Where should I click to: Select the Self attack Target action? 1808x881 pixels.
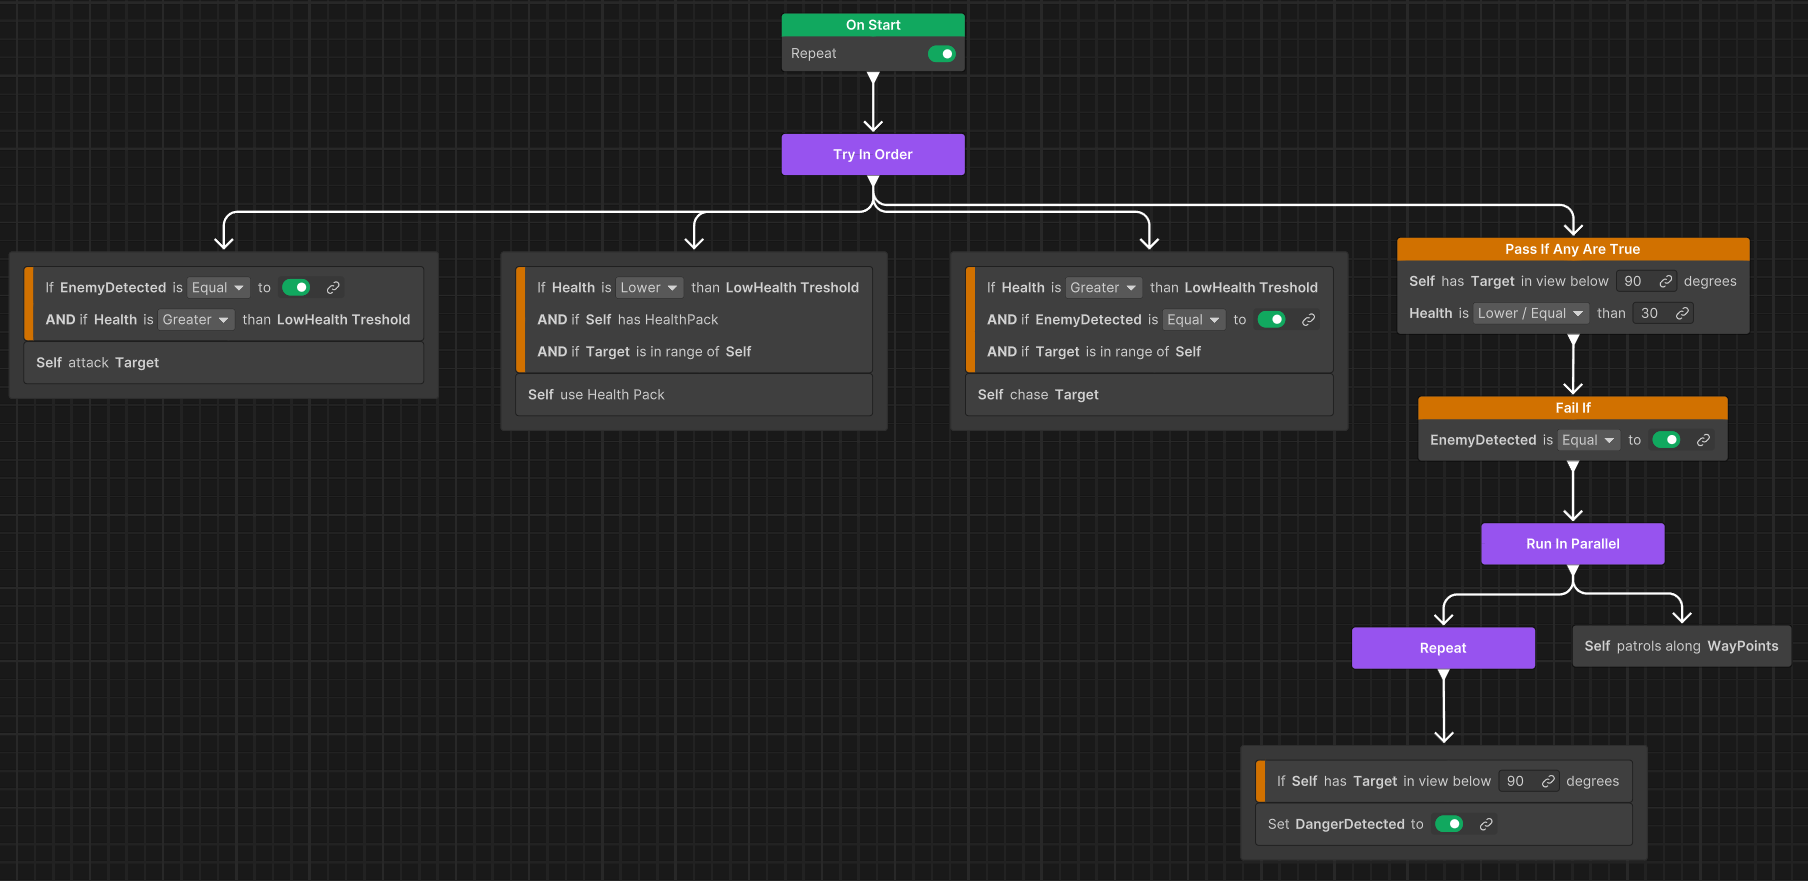click(224, 363)
